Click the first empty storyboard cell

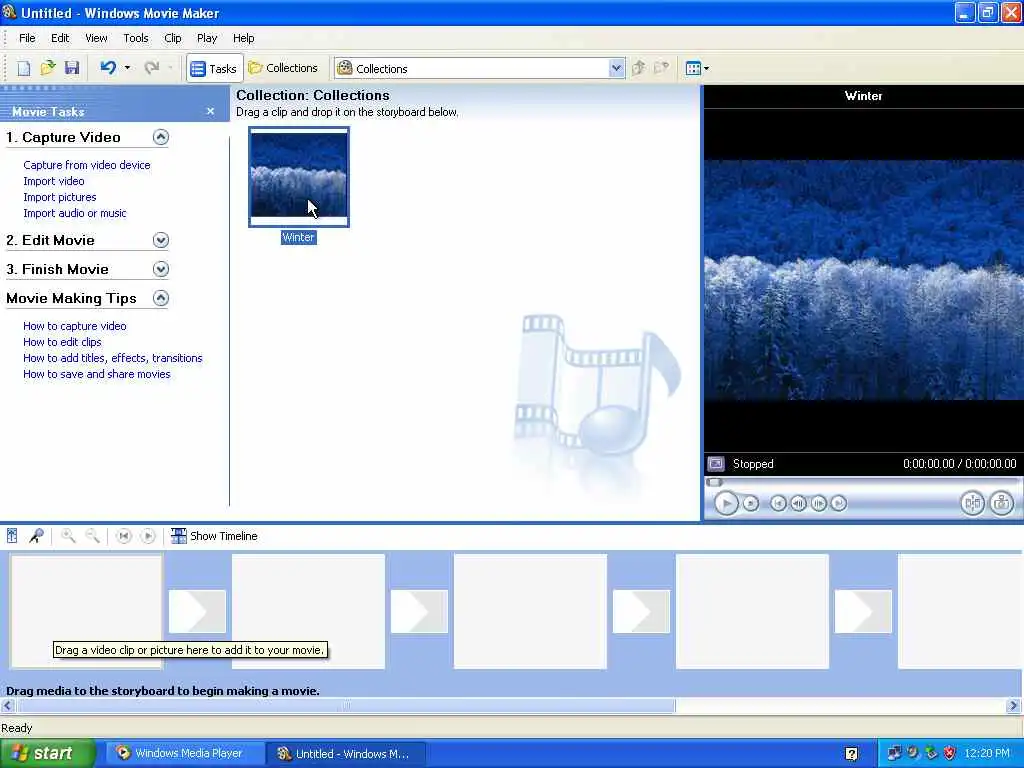click(x=86, y=611)
